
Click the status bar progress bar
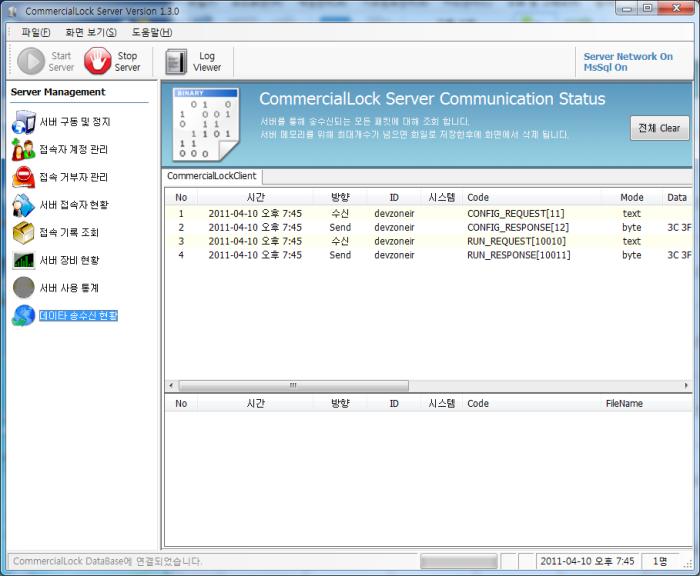pos(458,561)
